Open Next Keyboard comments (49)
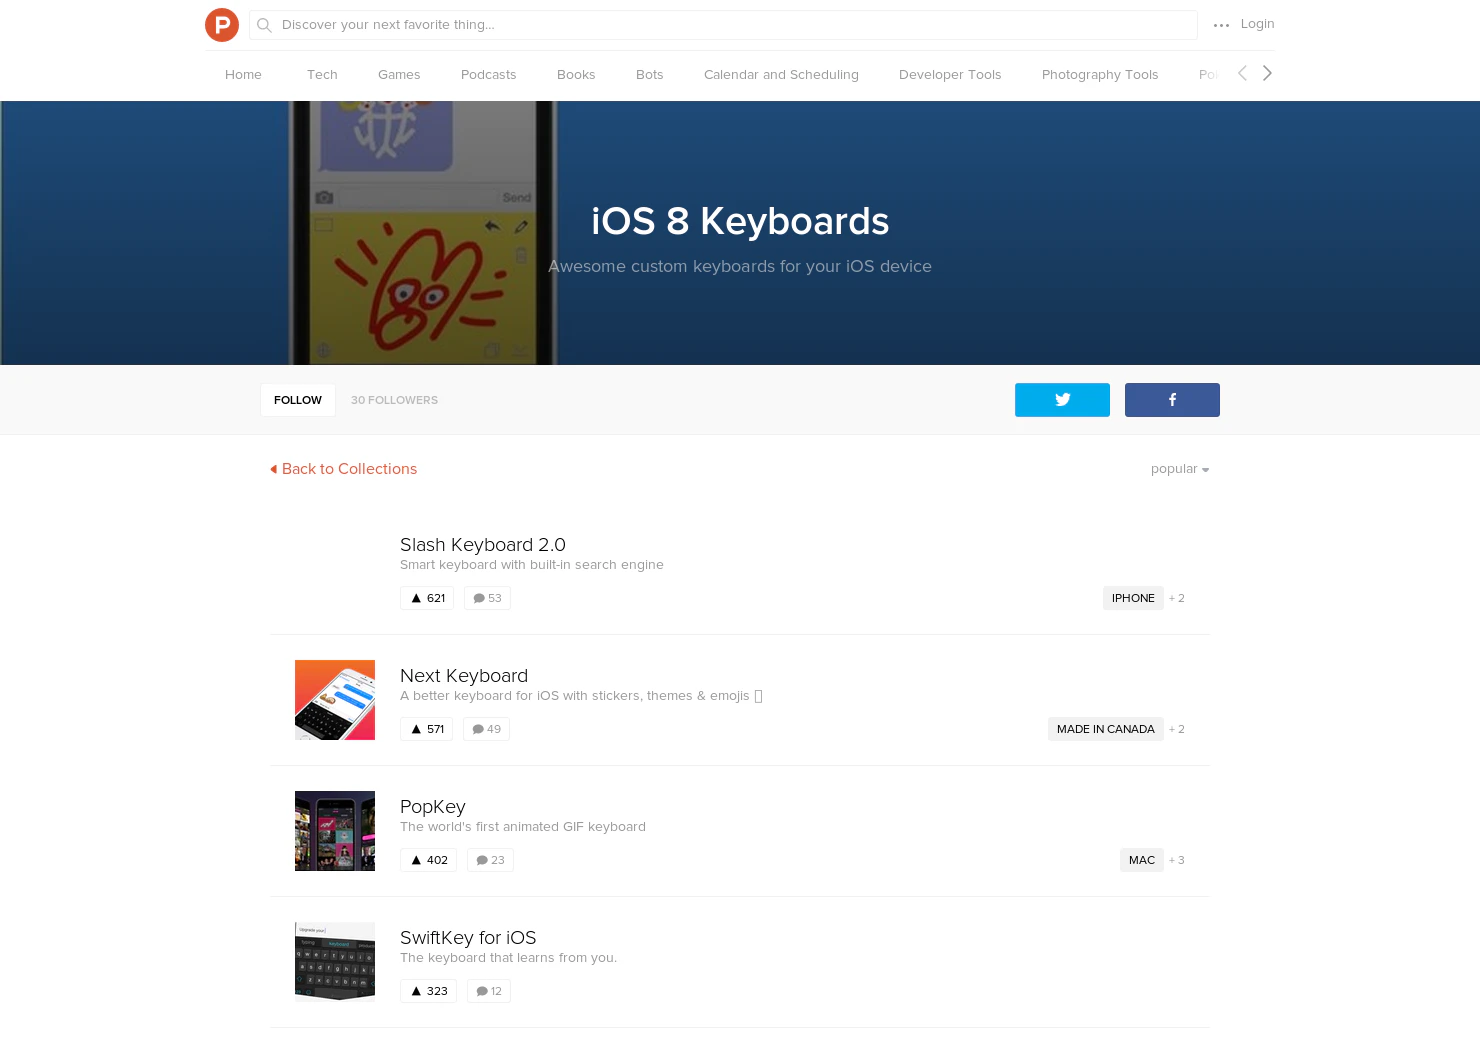The height and width of the screenshot is (1037, 1480). point(486,729)
